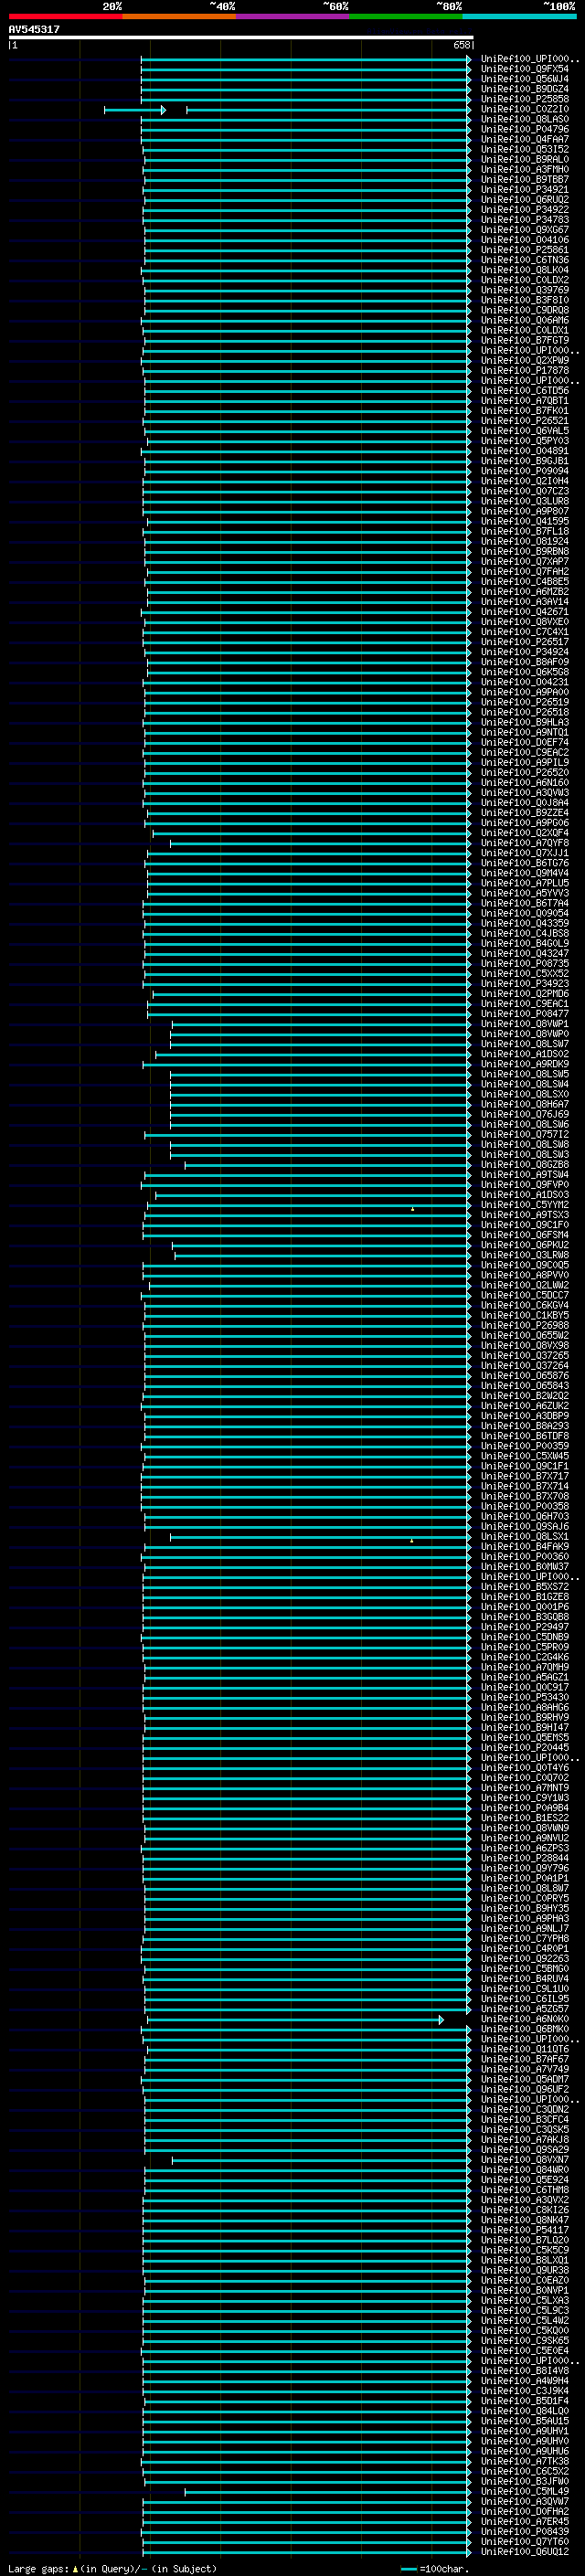Select label UniRef100_Q39769
The image size is (585, 2576).
[524, 290]
